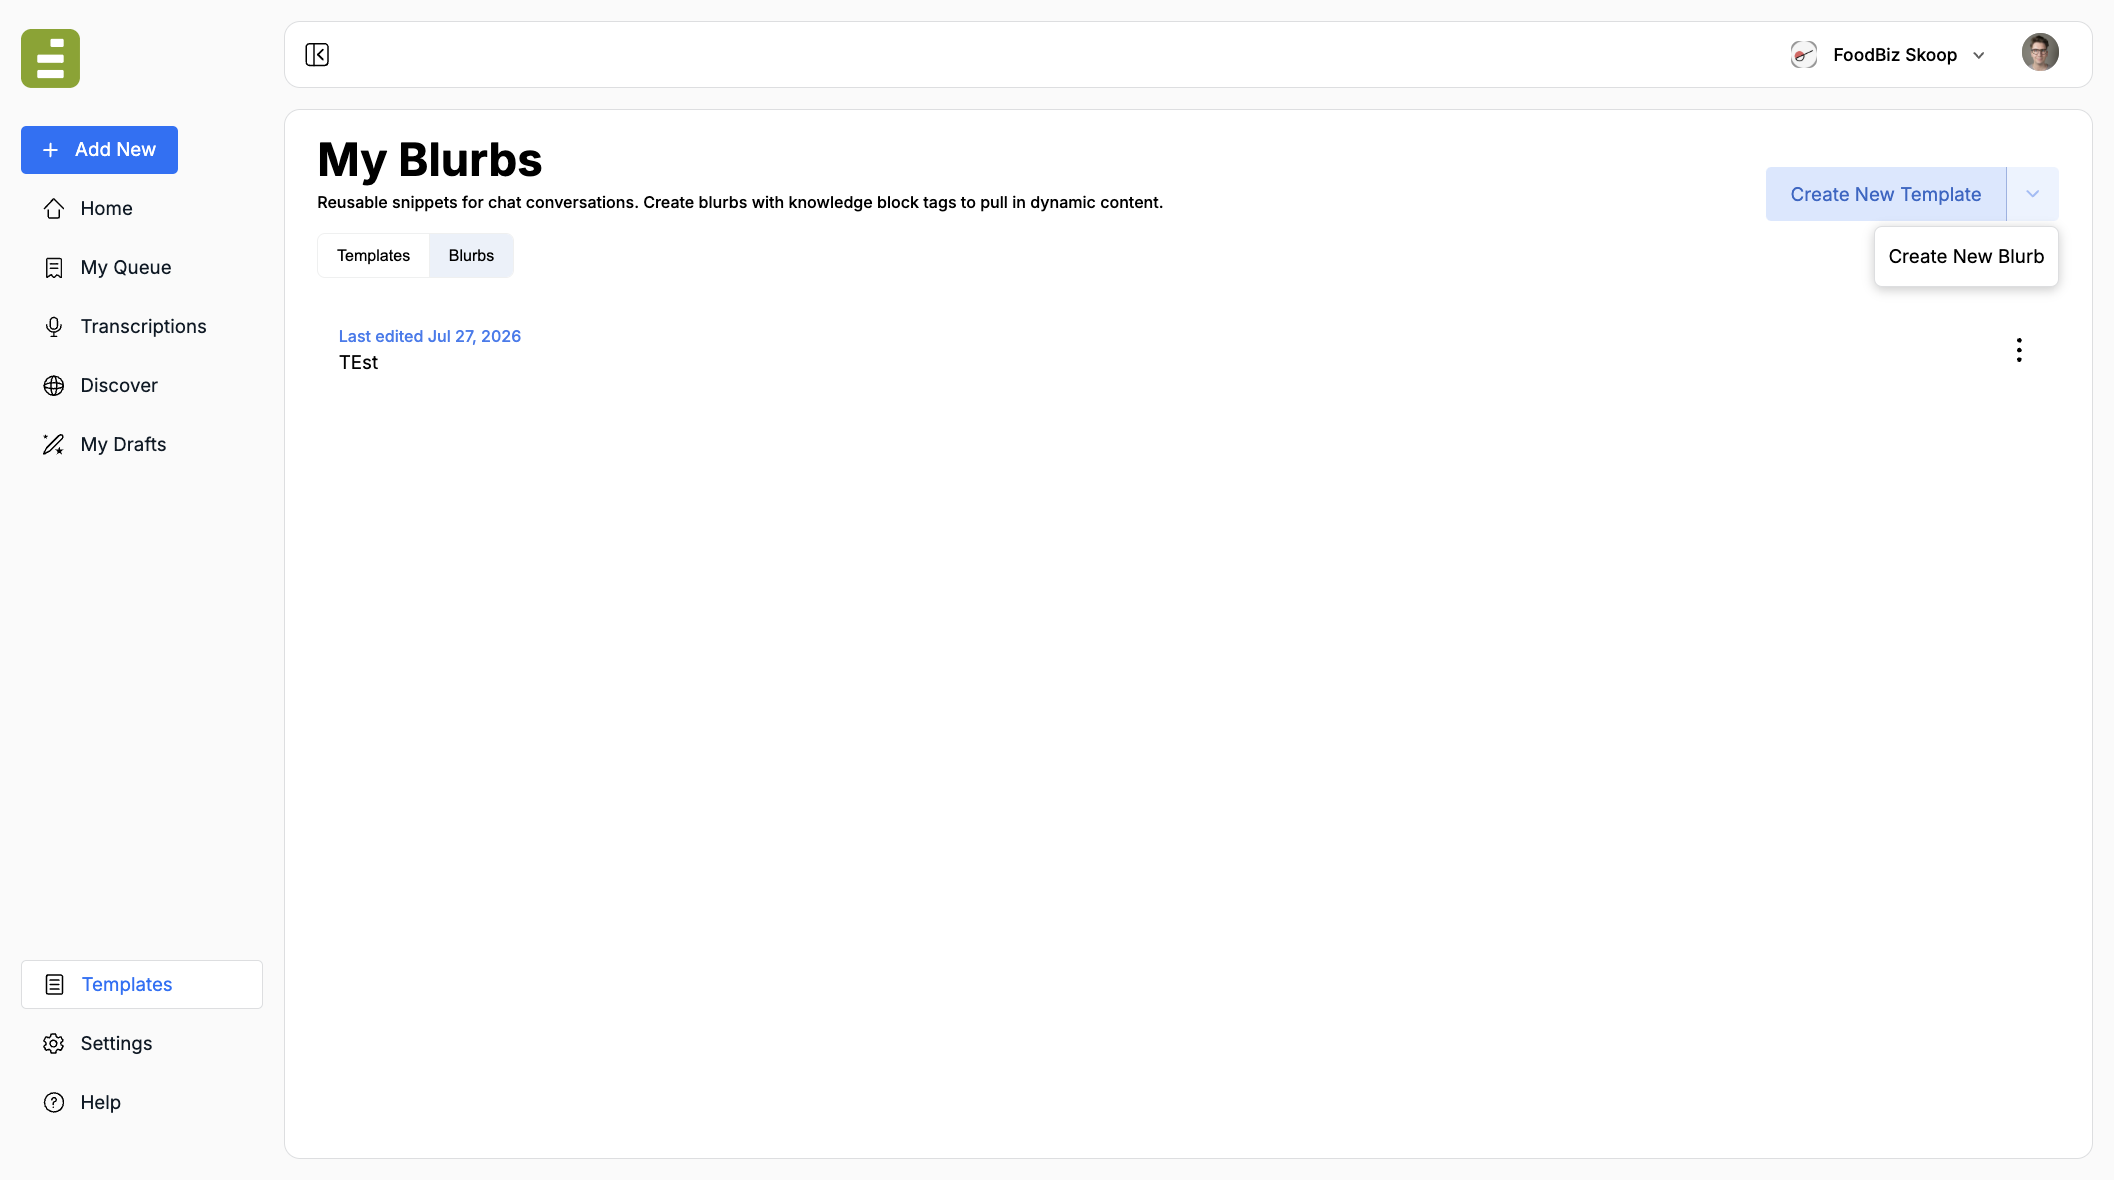The height and width of the screenshot is (1180, 2114).
Task: Click the Help question mark icon
Action: pyautogui.click(x=54, y=1102)
